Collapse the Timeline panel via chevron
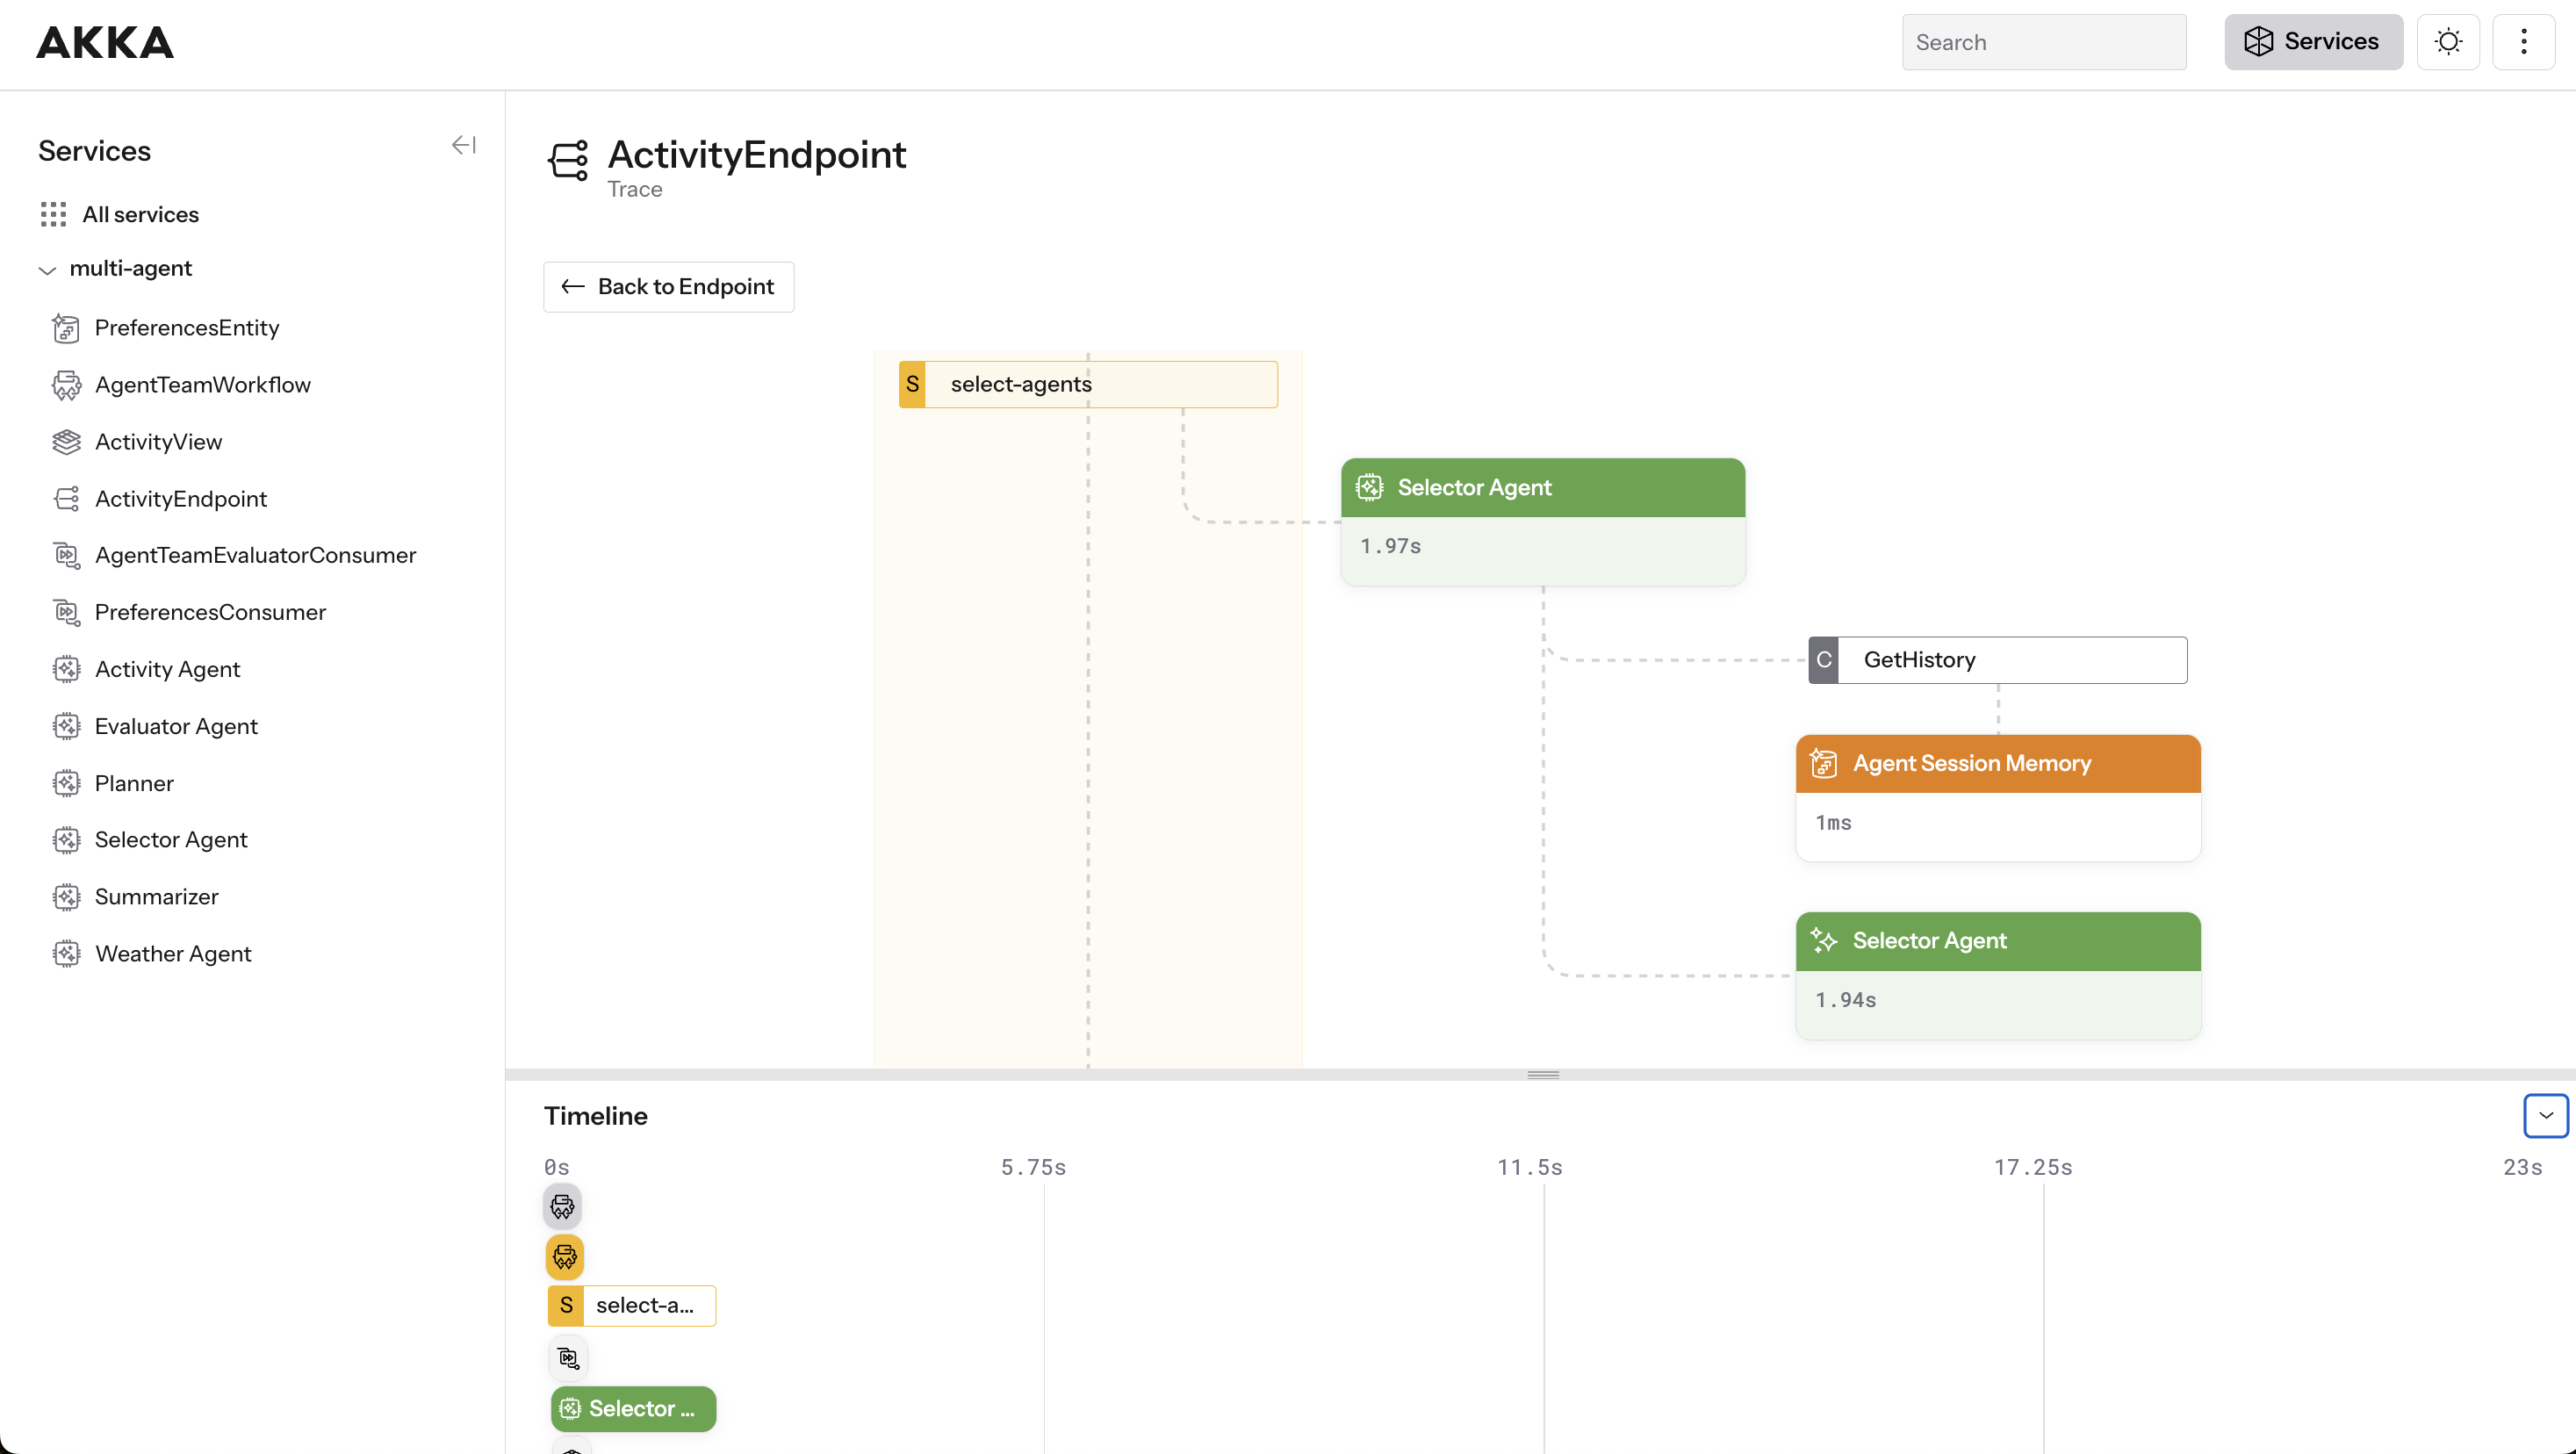This screenshot has width=2576, height=1454. point(2545,1115)
